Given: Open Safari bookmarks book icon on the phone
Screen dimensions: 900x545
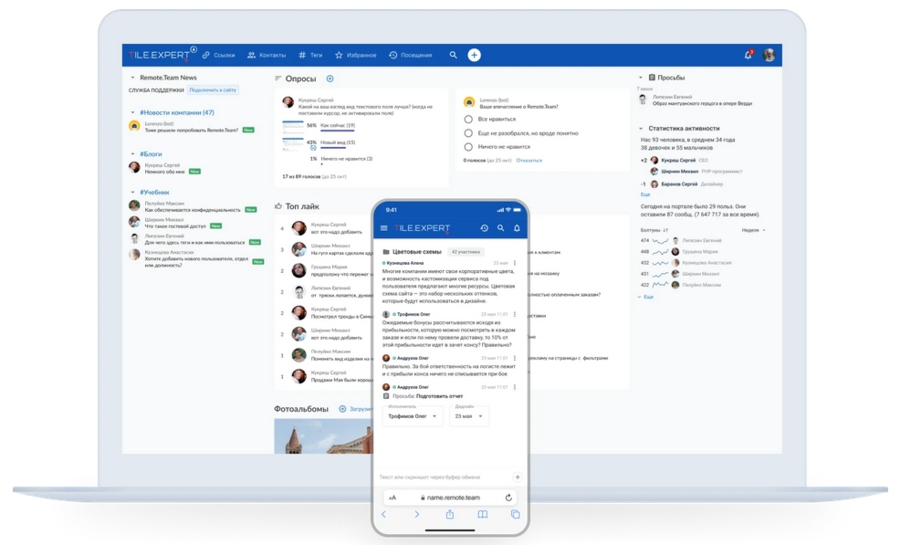Looking at the screenshot, I should [x=482, y=515].
